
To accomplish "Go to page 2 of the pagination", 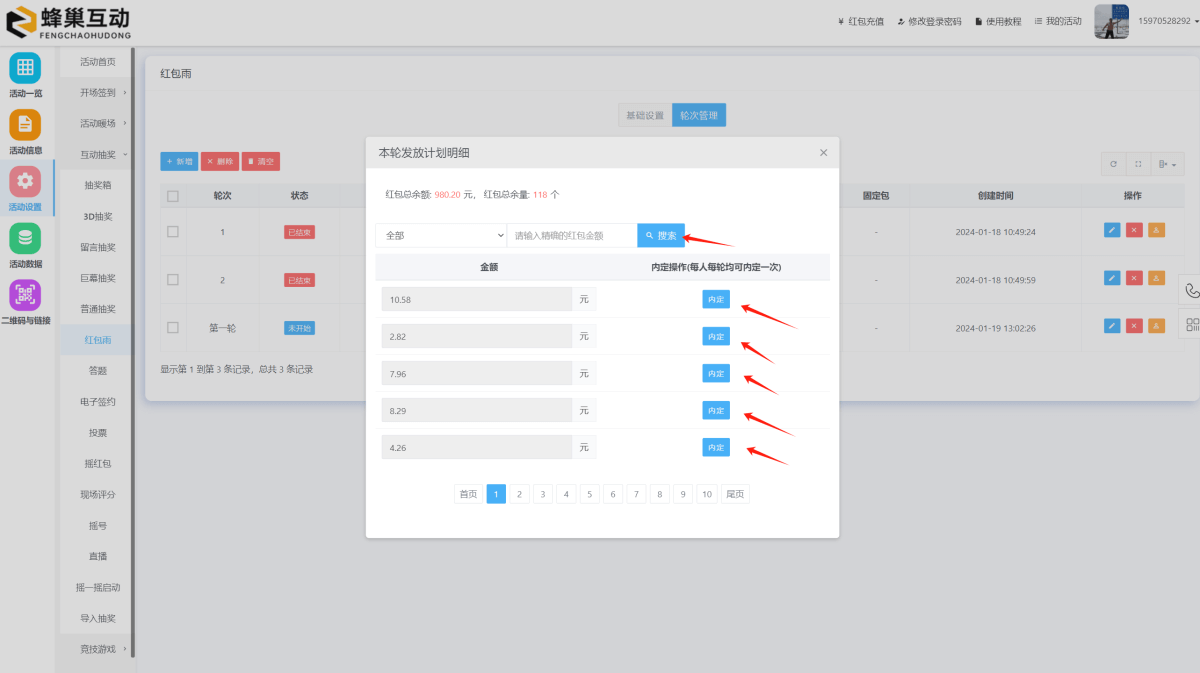I will click(520, 494).
